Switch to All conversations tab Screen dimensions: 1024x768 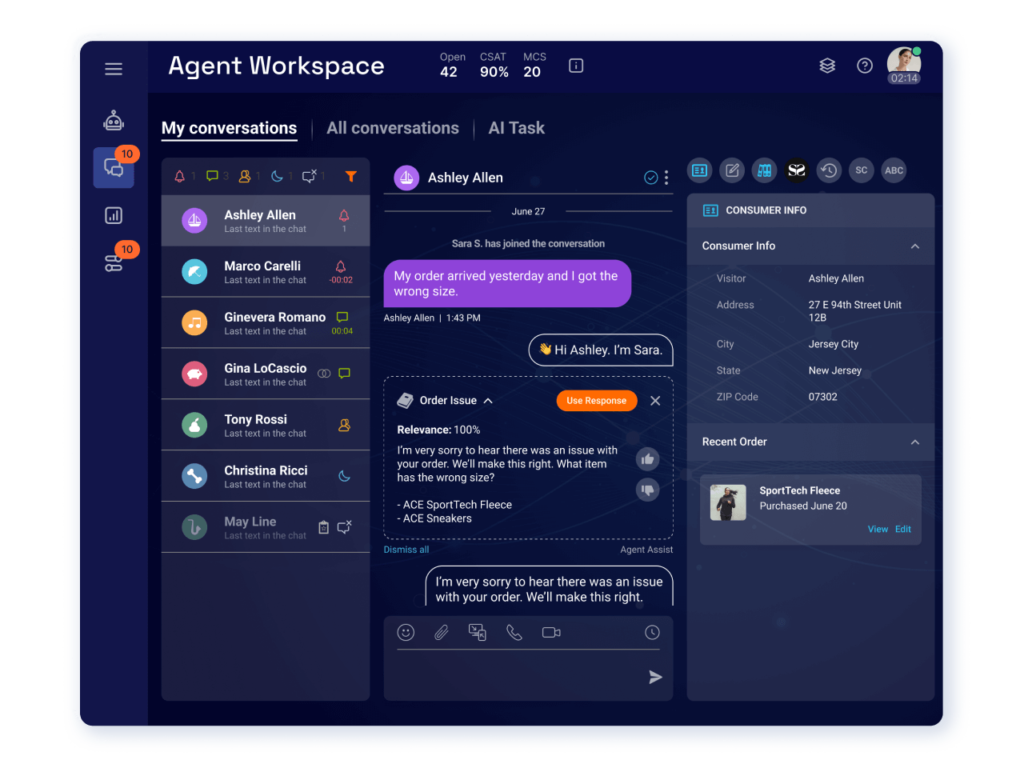coord(392,128)
